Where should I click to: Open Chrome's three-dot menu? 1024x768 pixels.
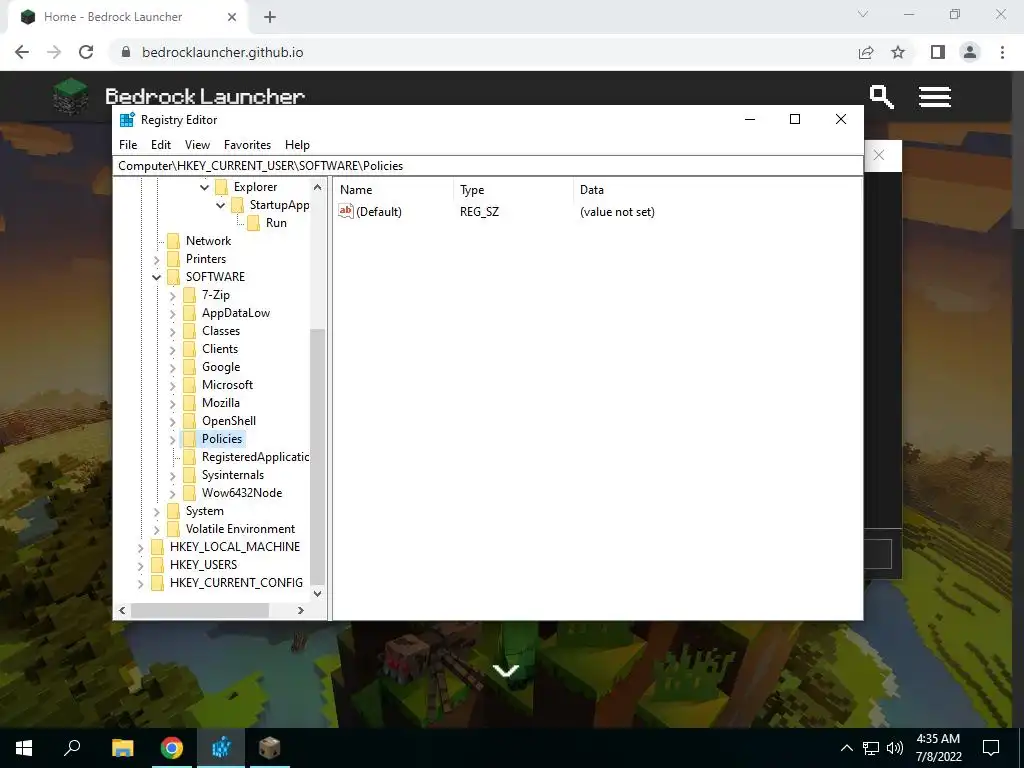(x=1002, y=52)
